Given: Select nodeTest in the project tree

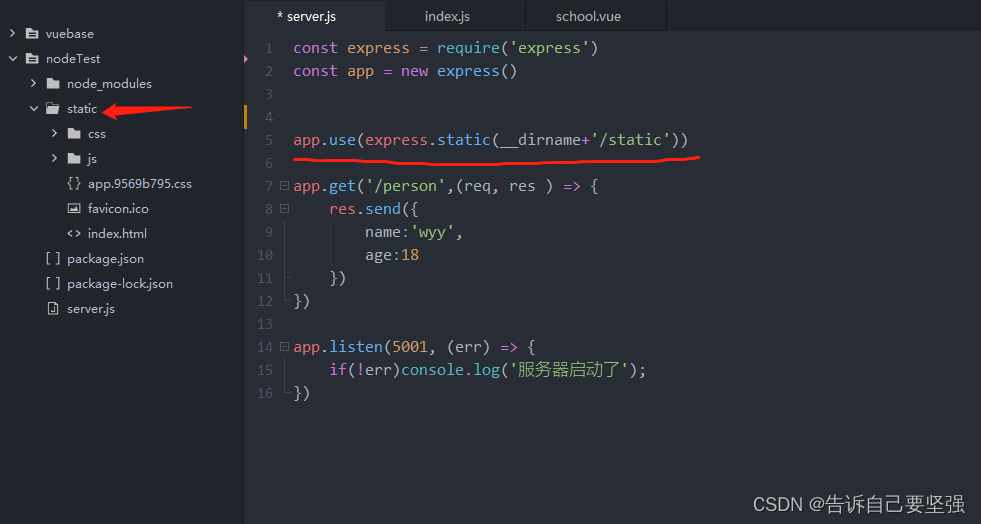Looking at the screenshot, I should tap(73, 59).
